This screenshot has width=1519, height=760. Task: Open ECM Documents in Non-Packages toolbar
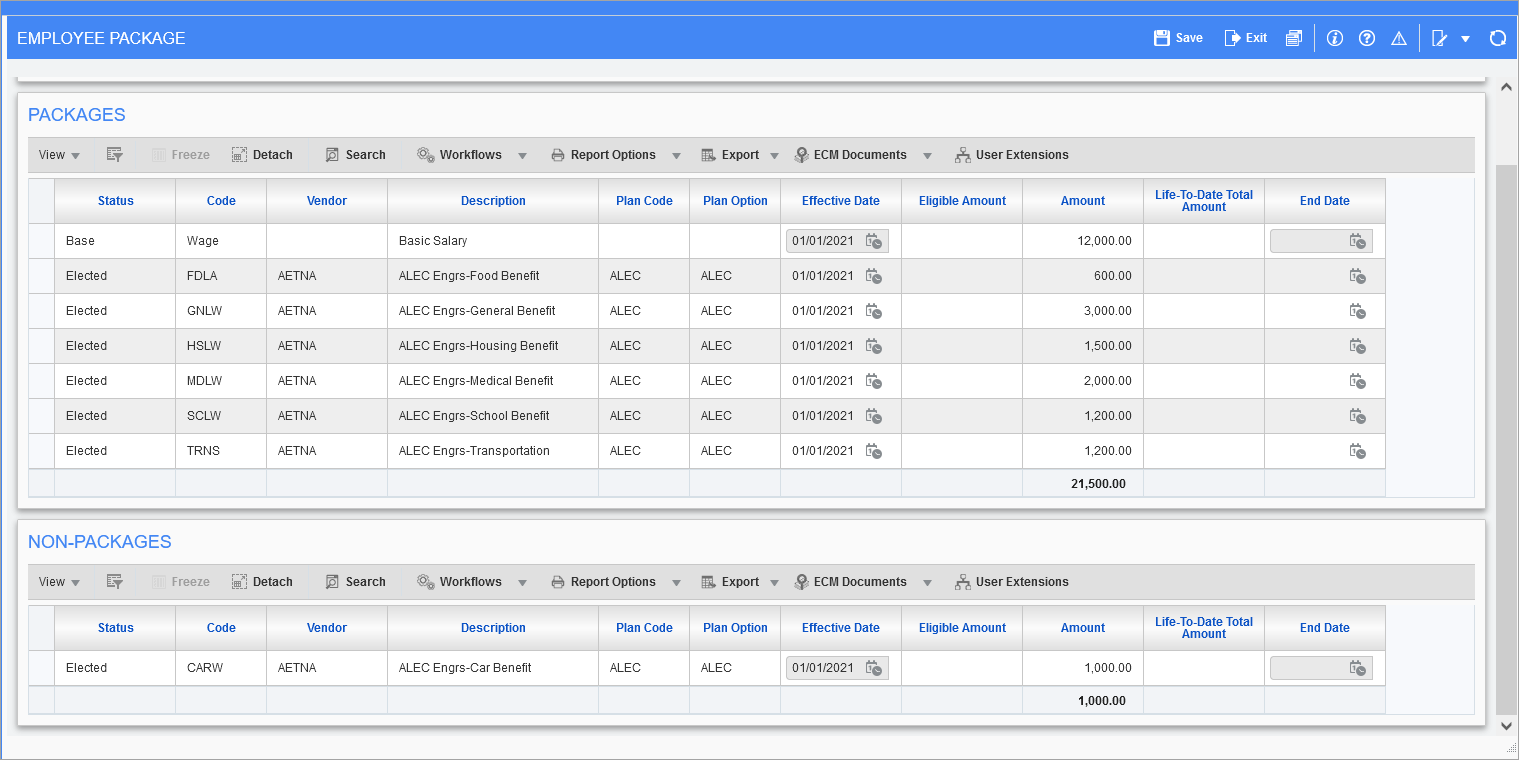850,582
